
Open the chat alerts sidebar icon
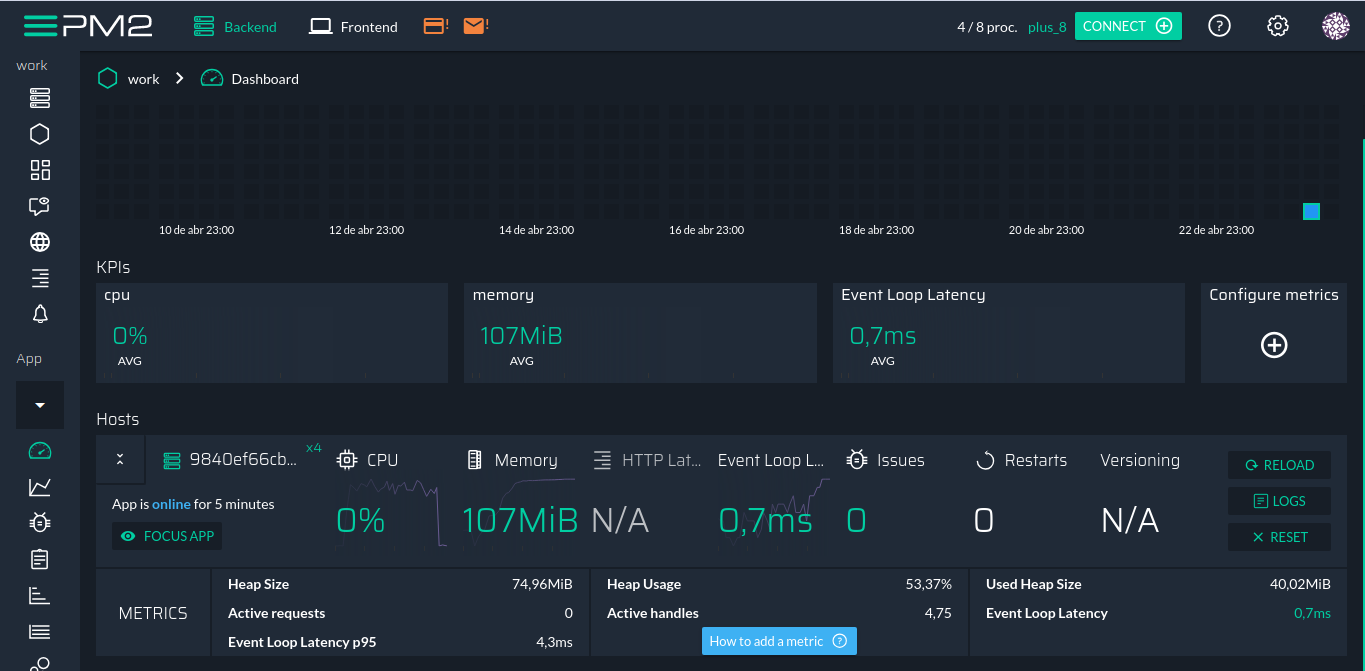pos(40,206)
